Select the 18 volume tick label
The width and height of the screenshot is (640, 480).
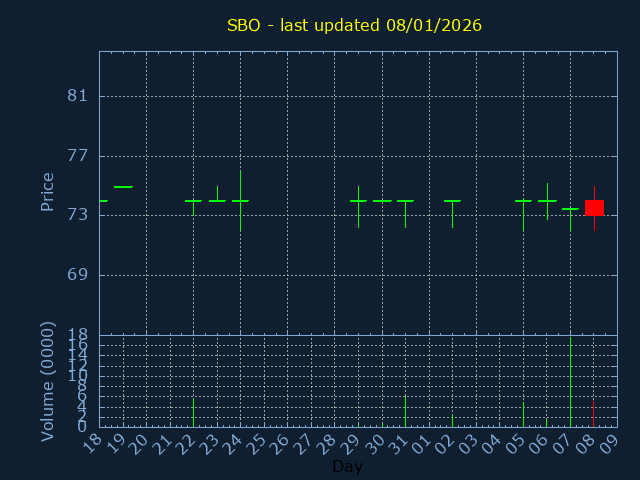tap(78, 335)
